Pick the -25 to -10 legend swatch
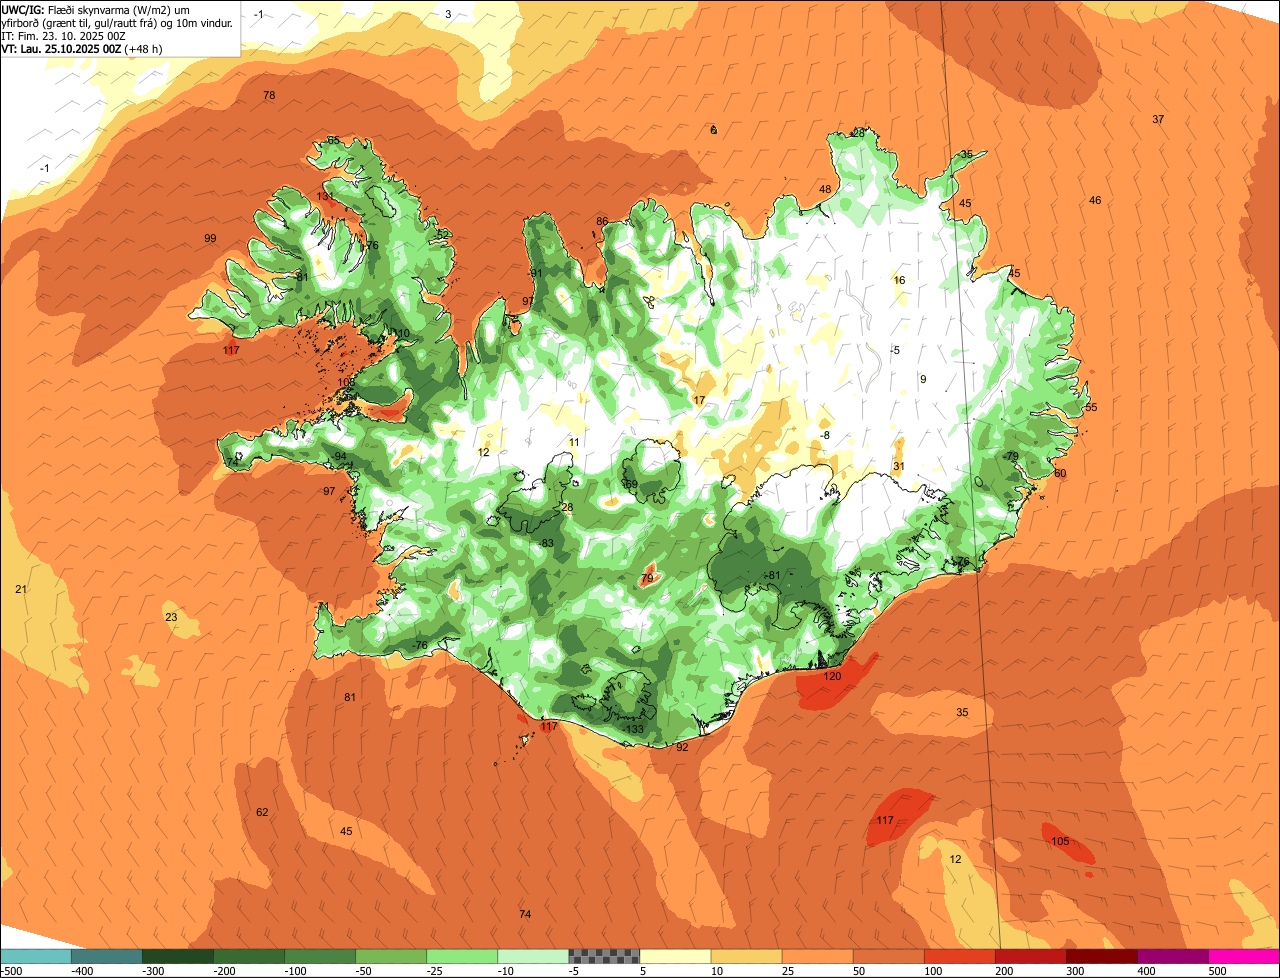 462,956
